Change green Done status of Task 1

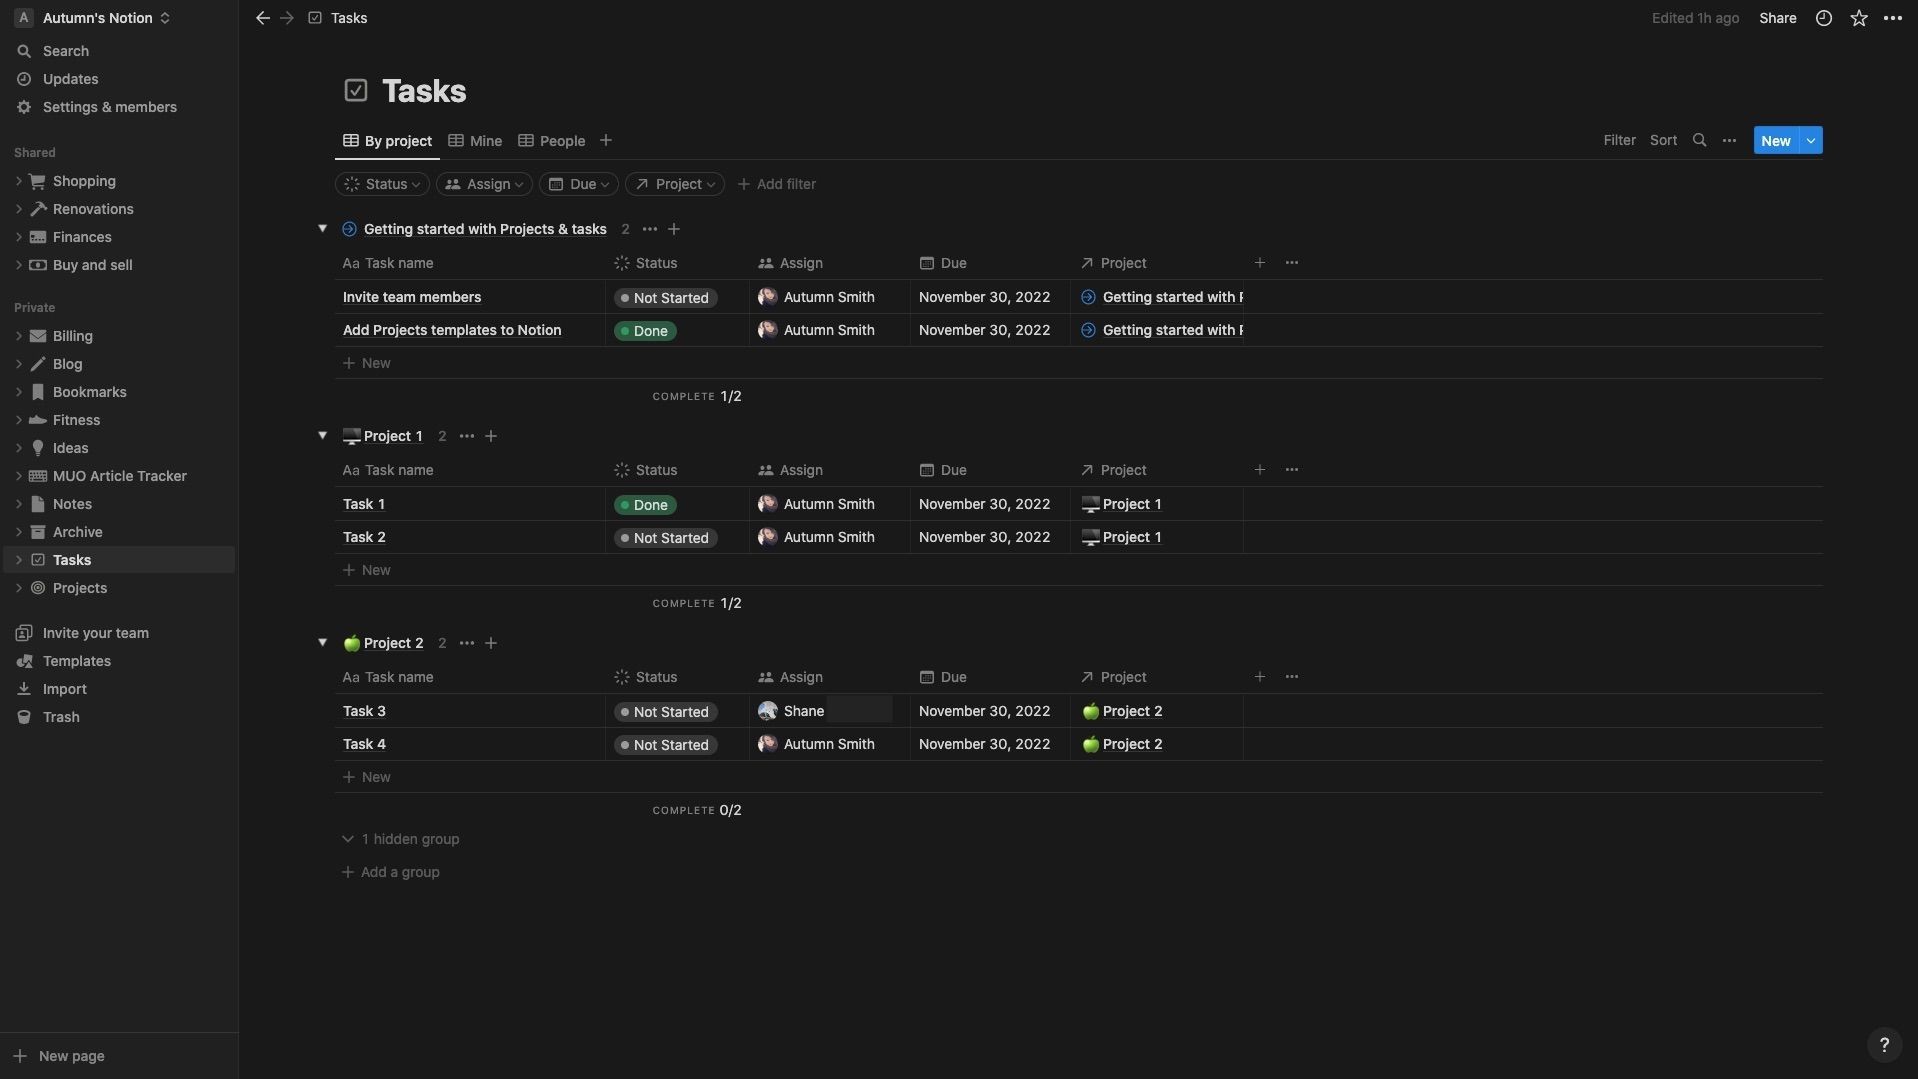click(645, 505)
